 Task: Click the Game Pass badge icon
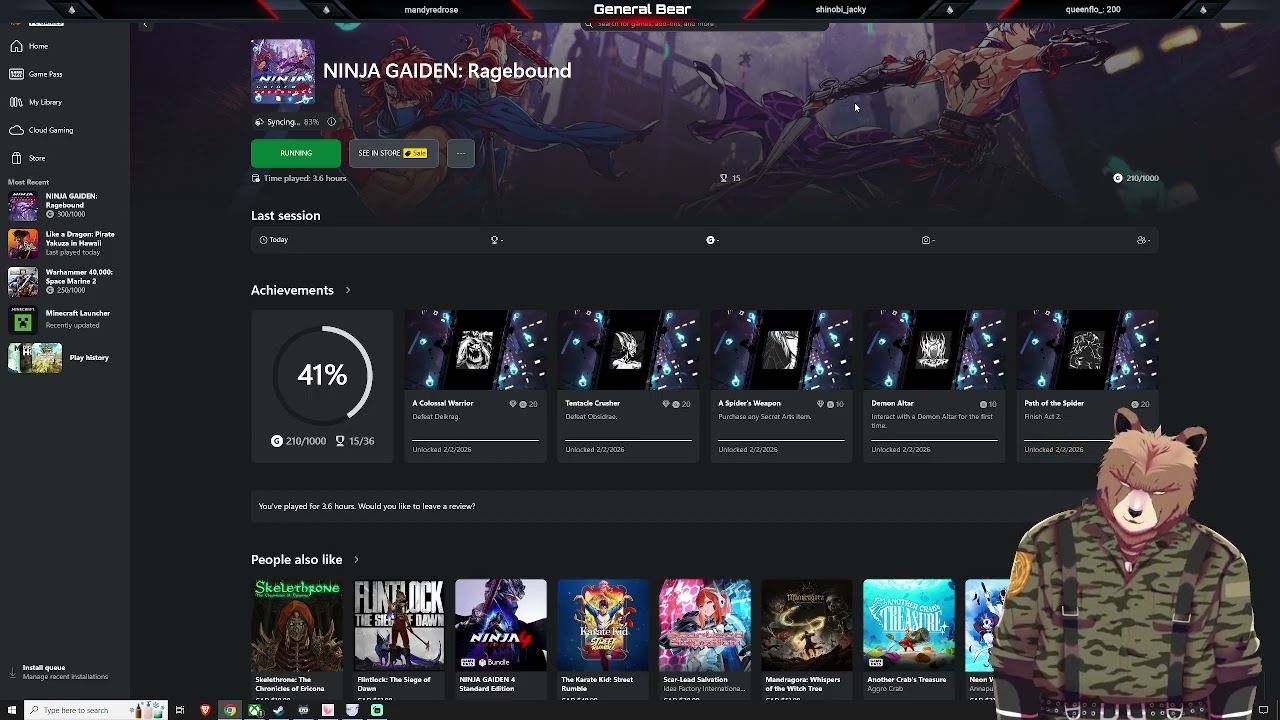pos(16,74)
